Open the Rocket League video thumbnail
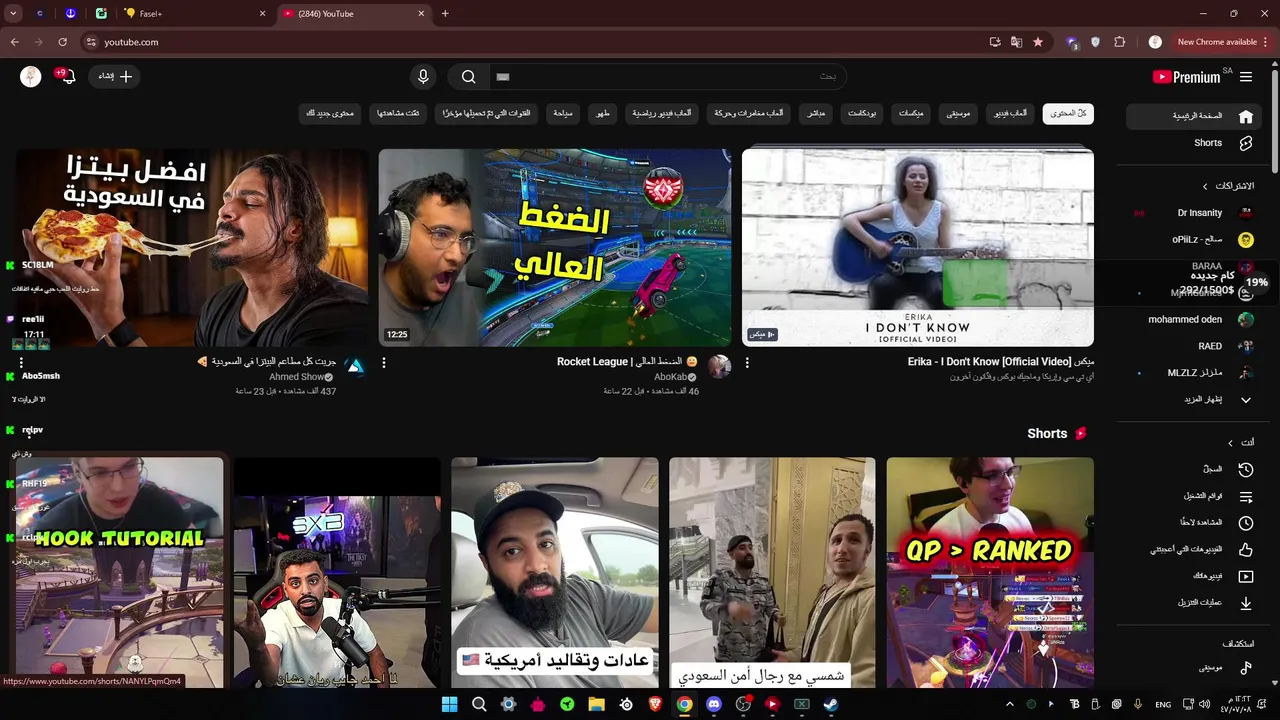Viewport: 1280px width, 720px height. click(x=555, y=247)
